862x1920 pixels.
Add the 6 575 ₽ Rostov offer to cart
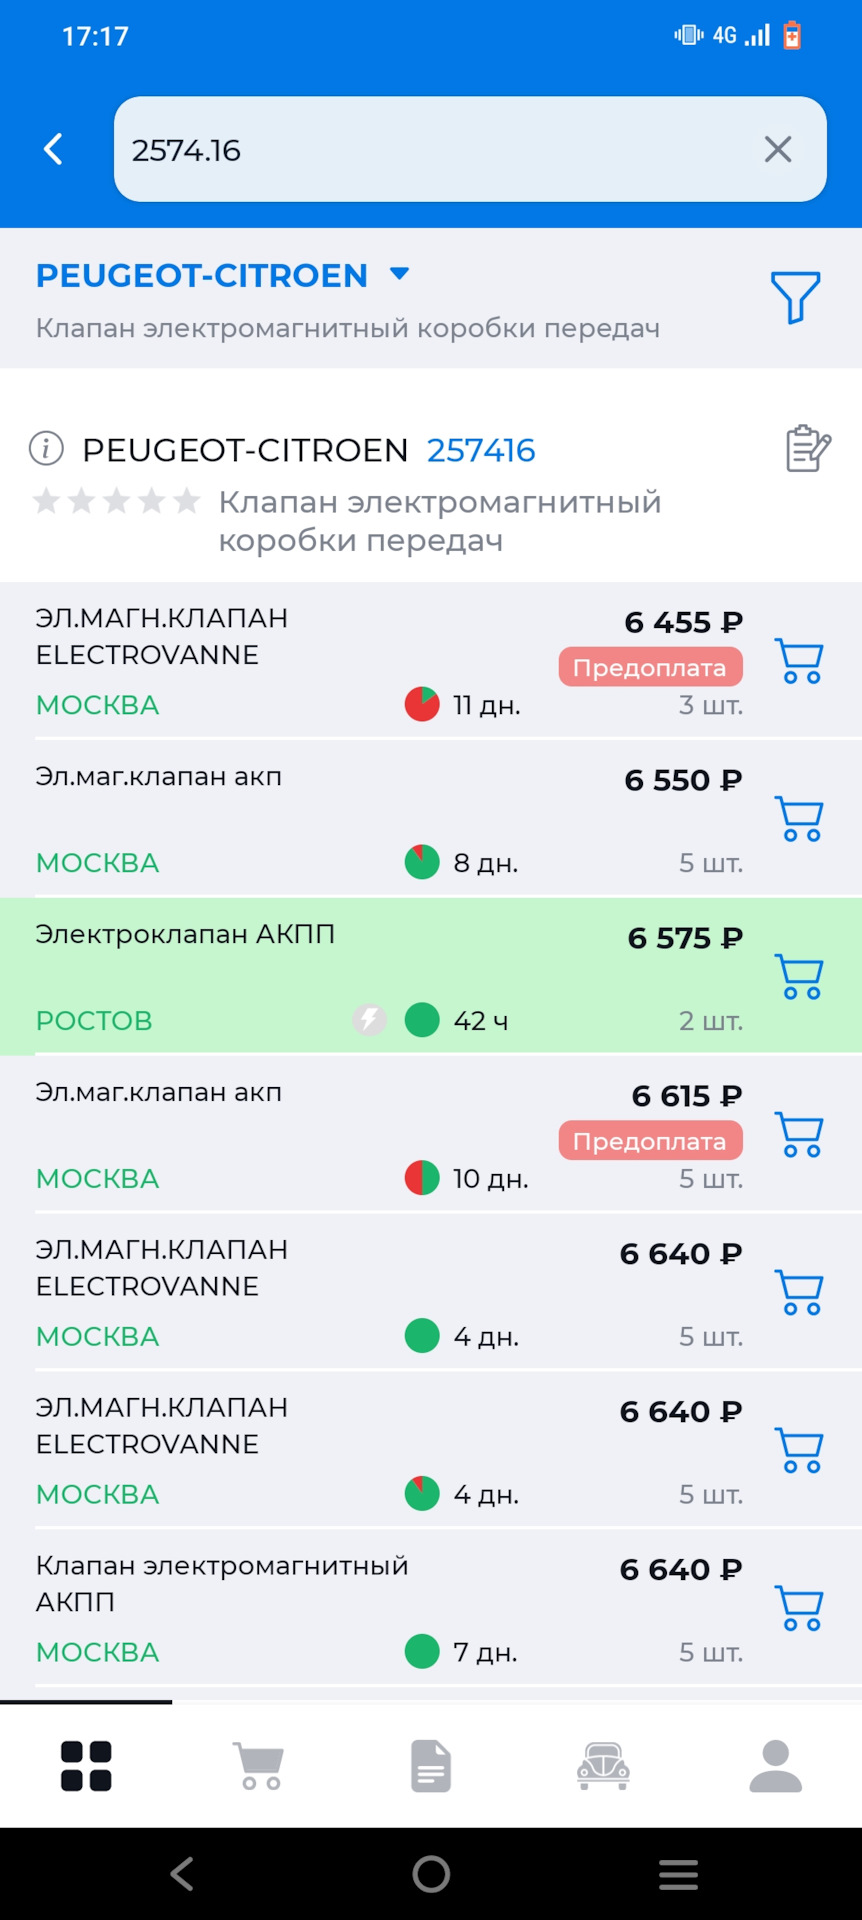(x=799, y=977)
